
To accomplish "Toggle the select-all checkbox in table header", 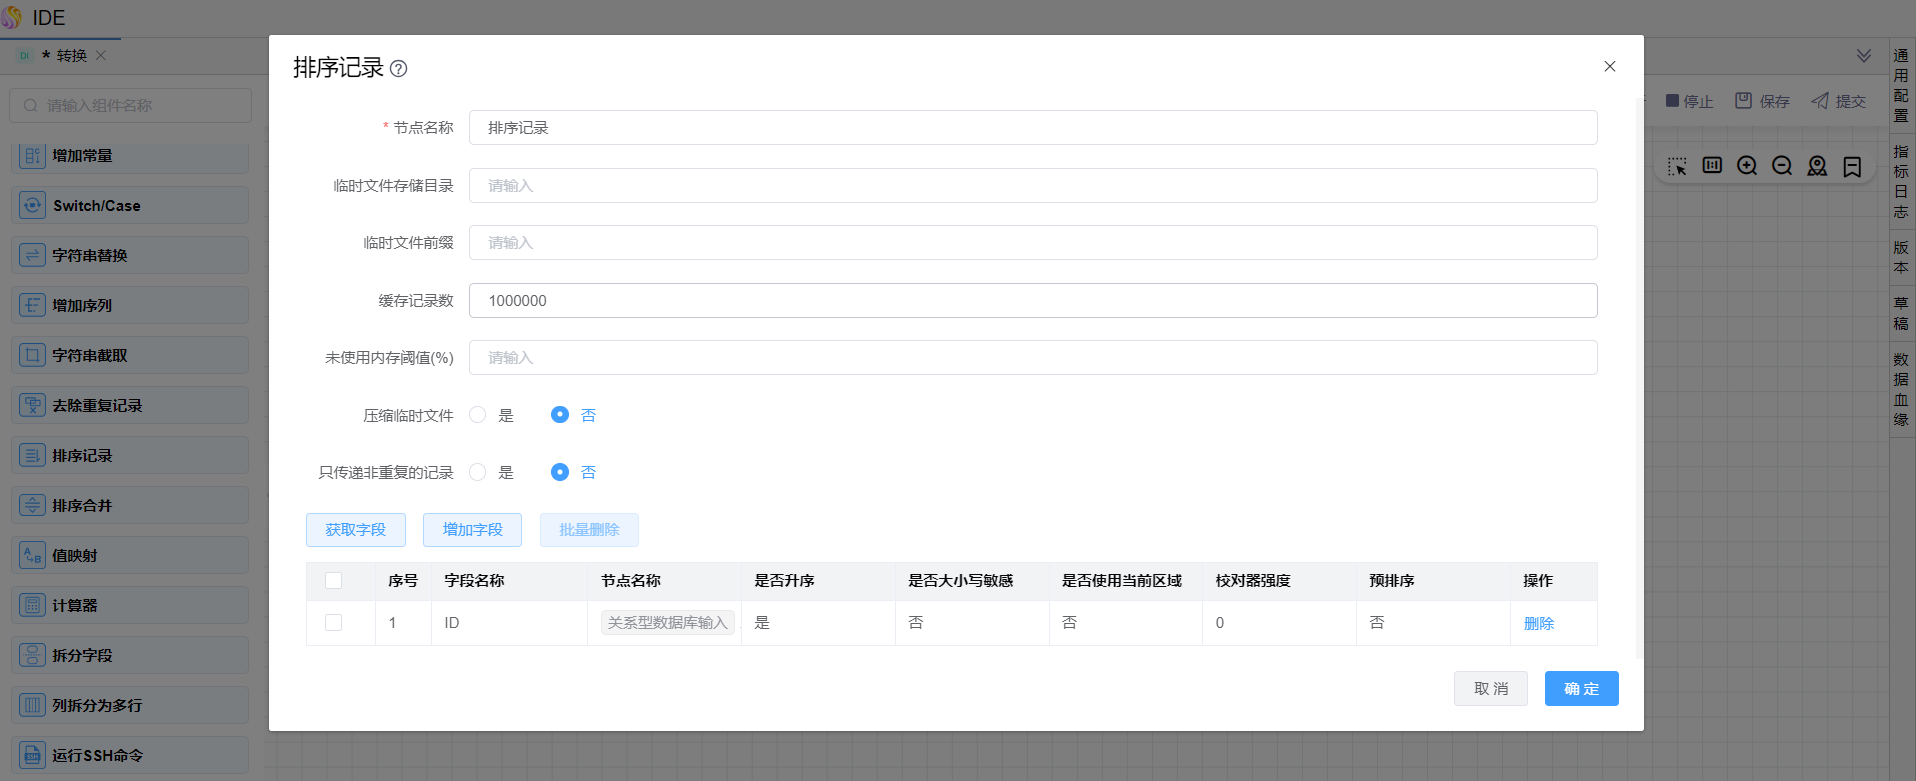I will coord(334,581).
